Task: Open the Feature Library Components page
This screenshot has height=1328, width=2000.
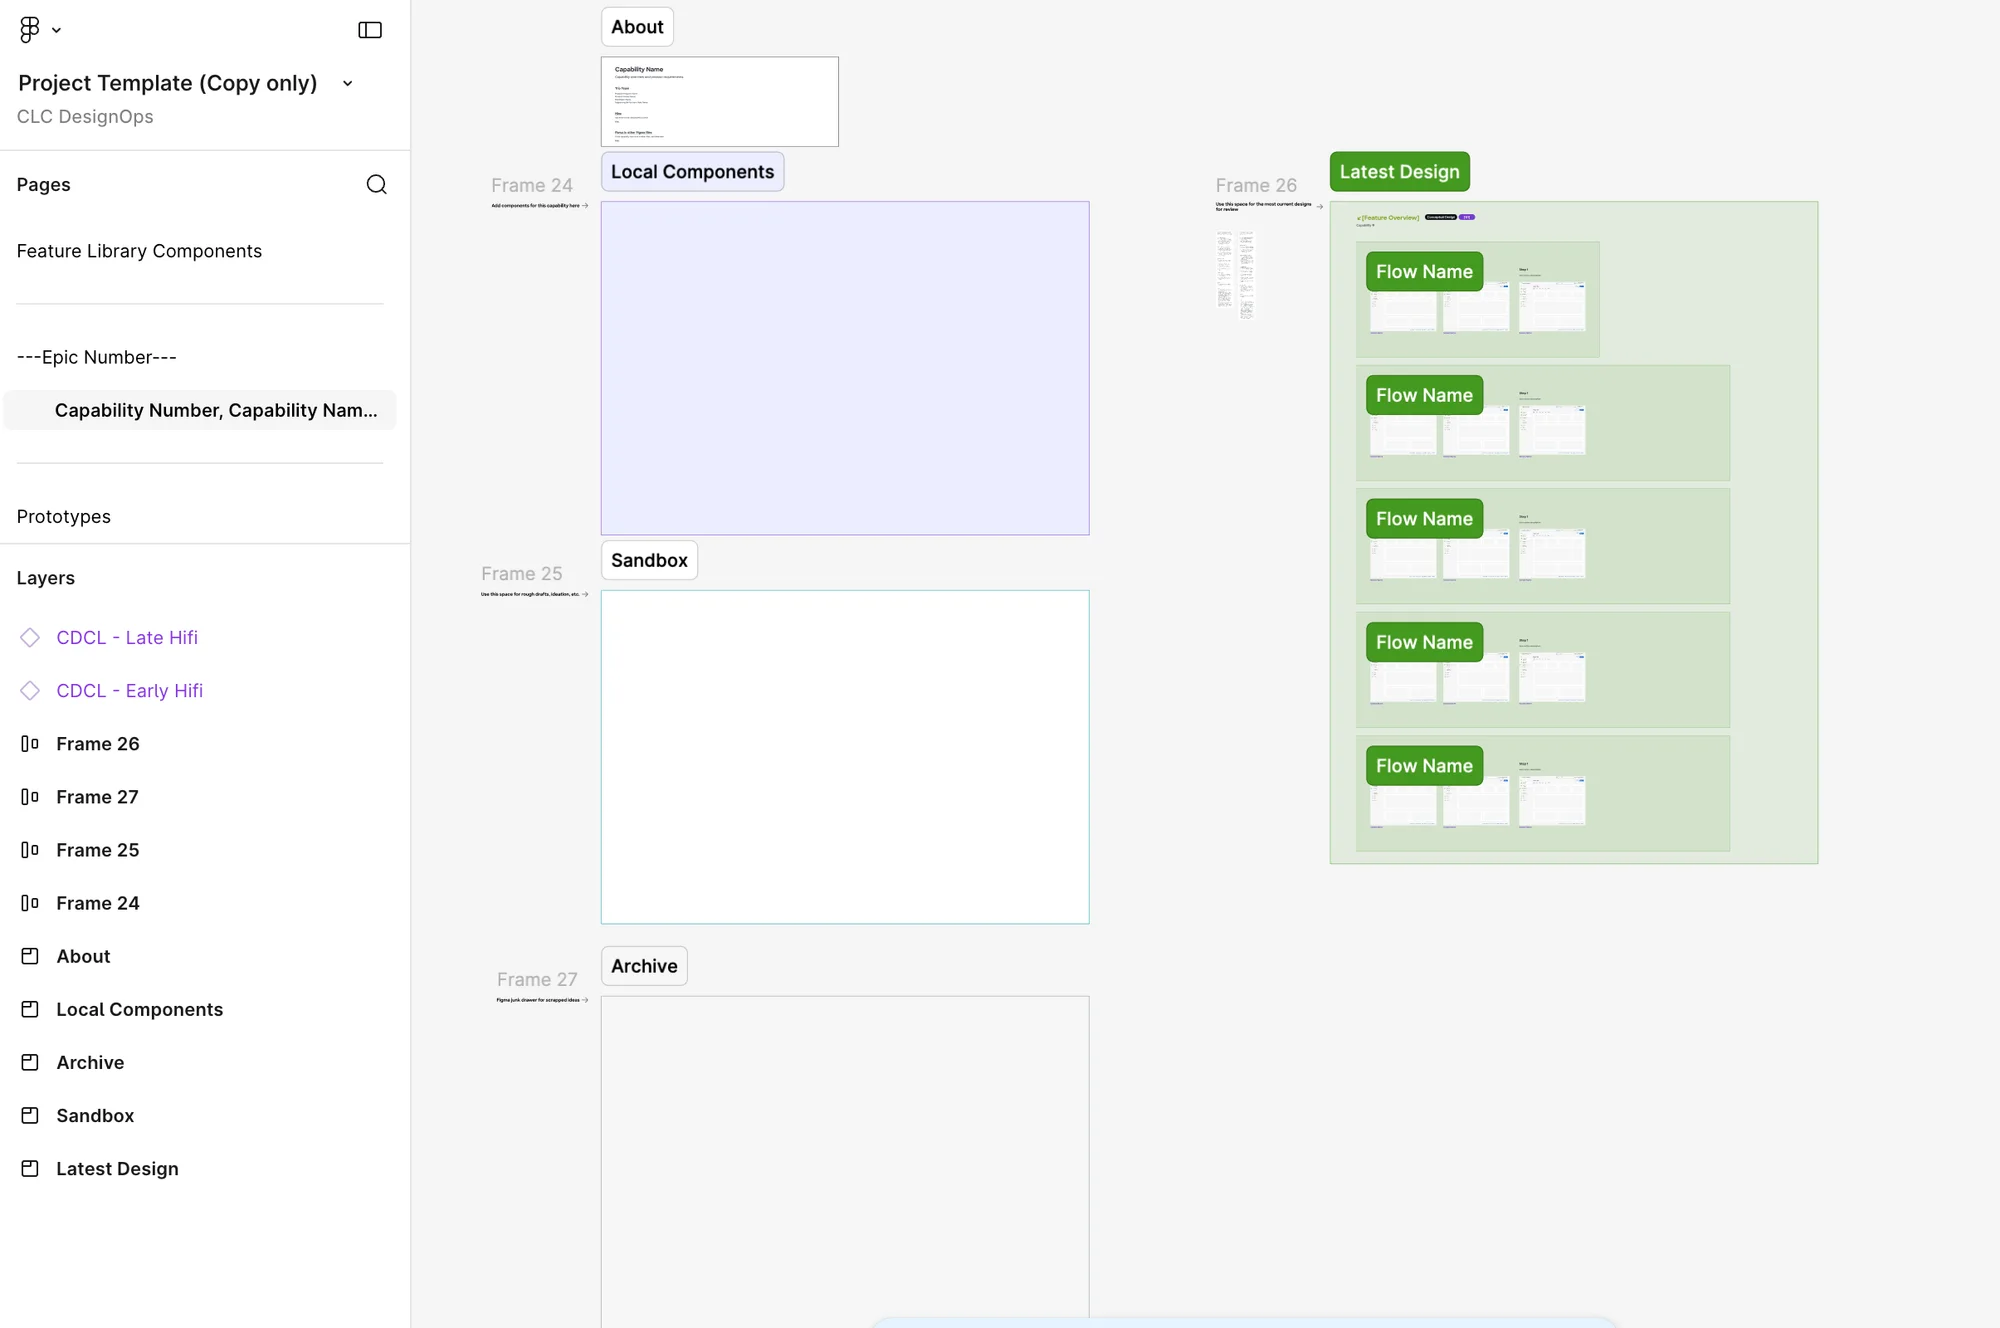Action: coord(139,251)
